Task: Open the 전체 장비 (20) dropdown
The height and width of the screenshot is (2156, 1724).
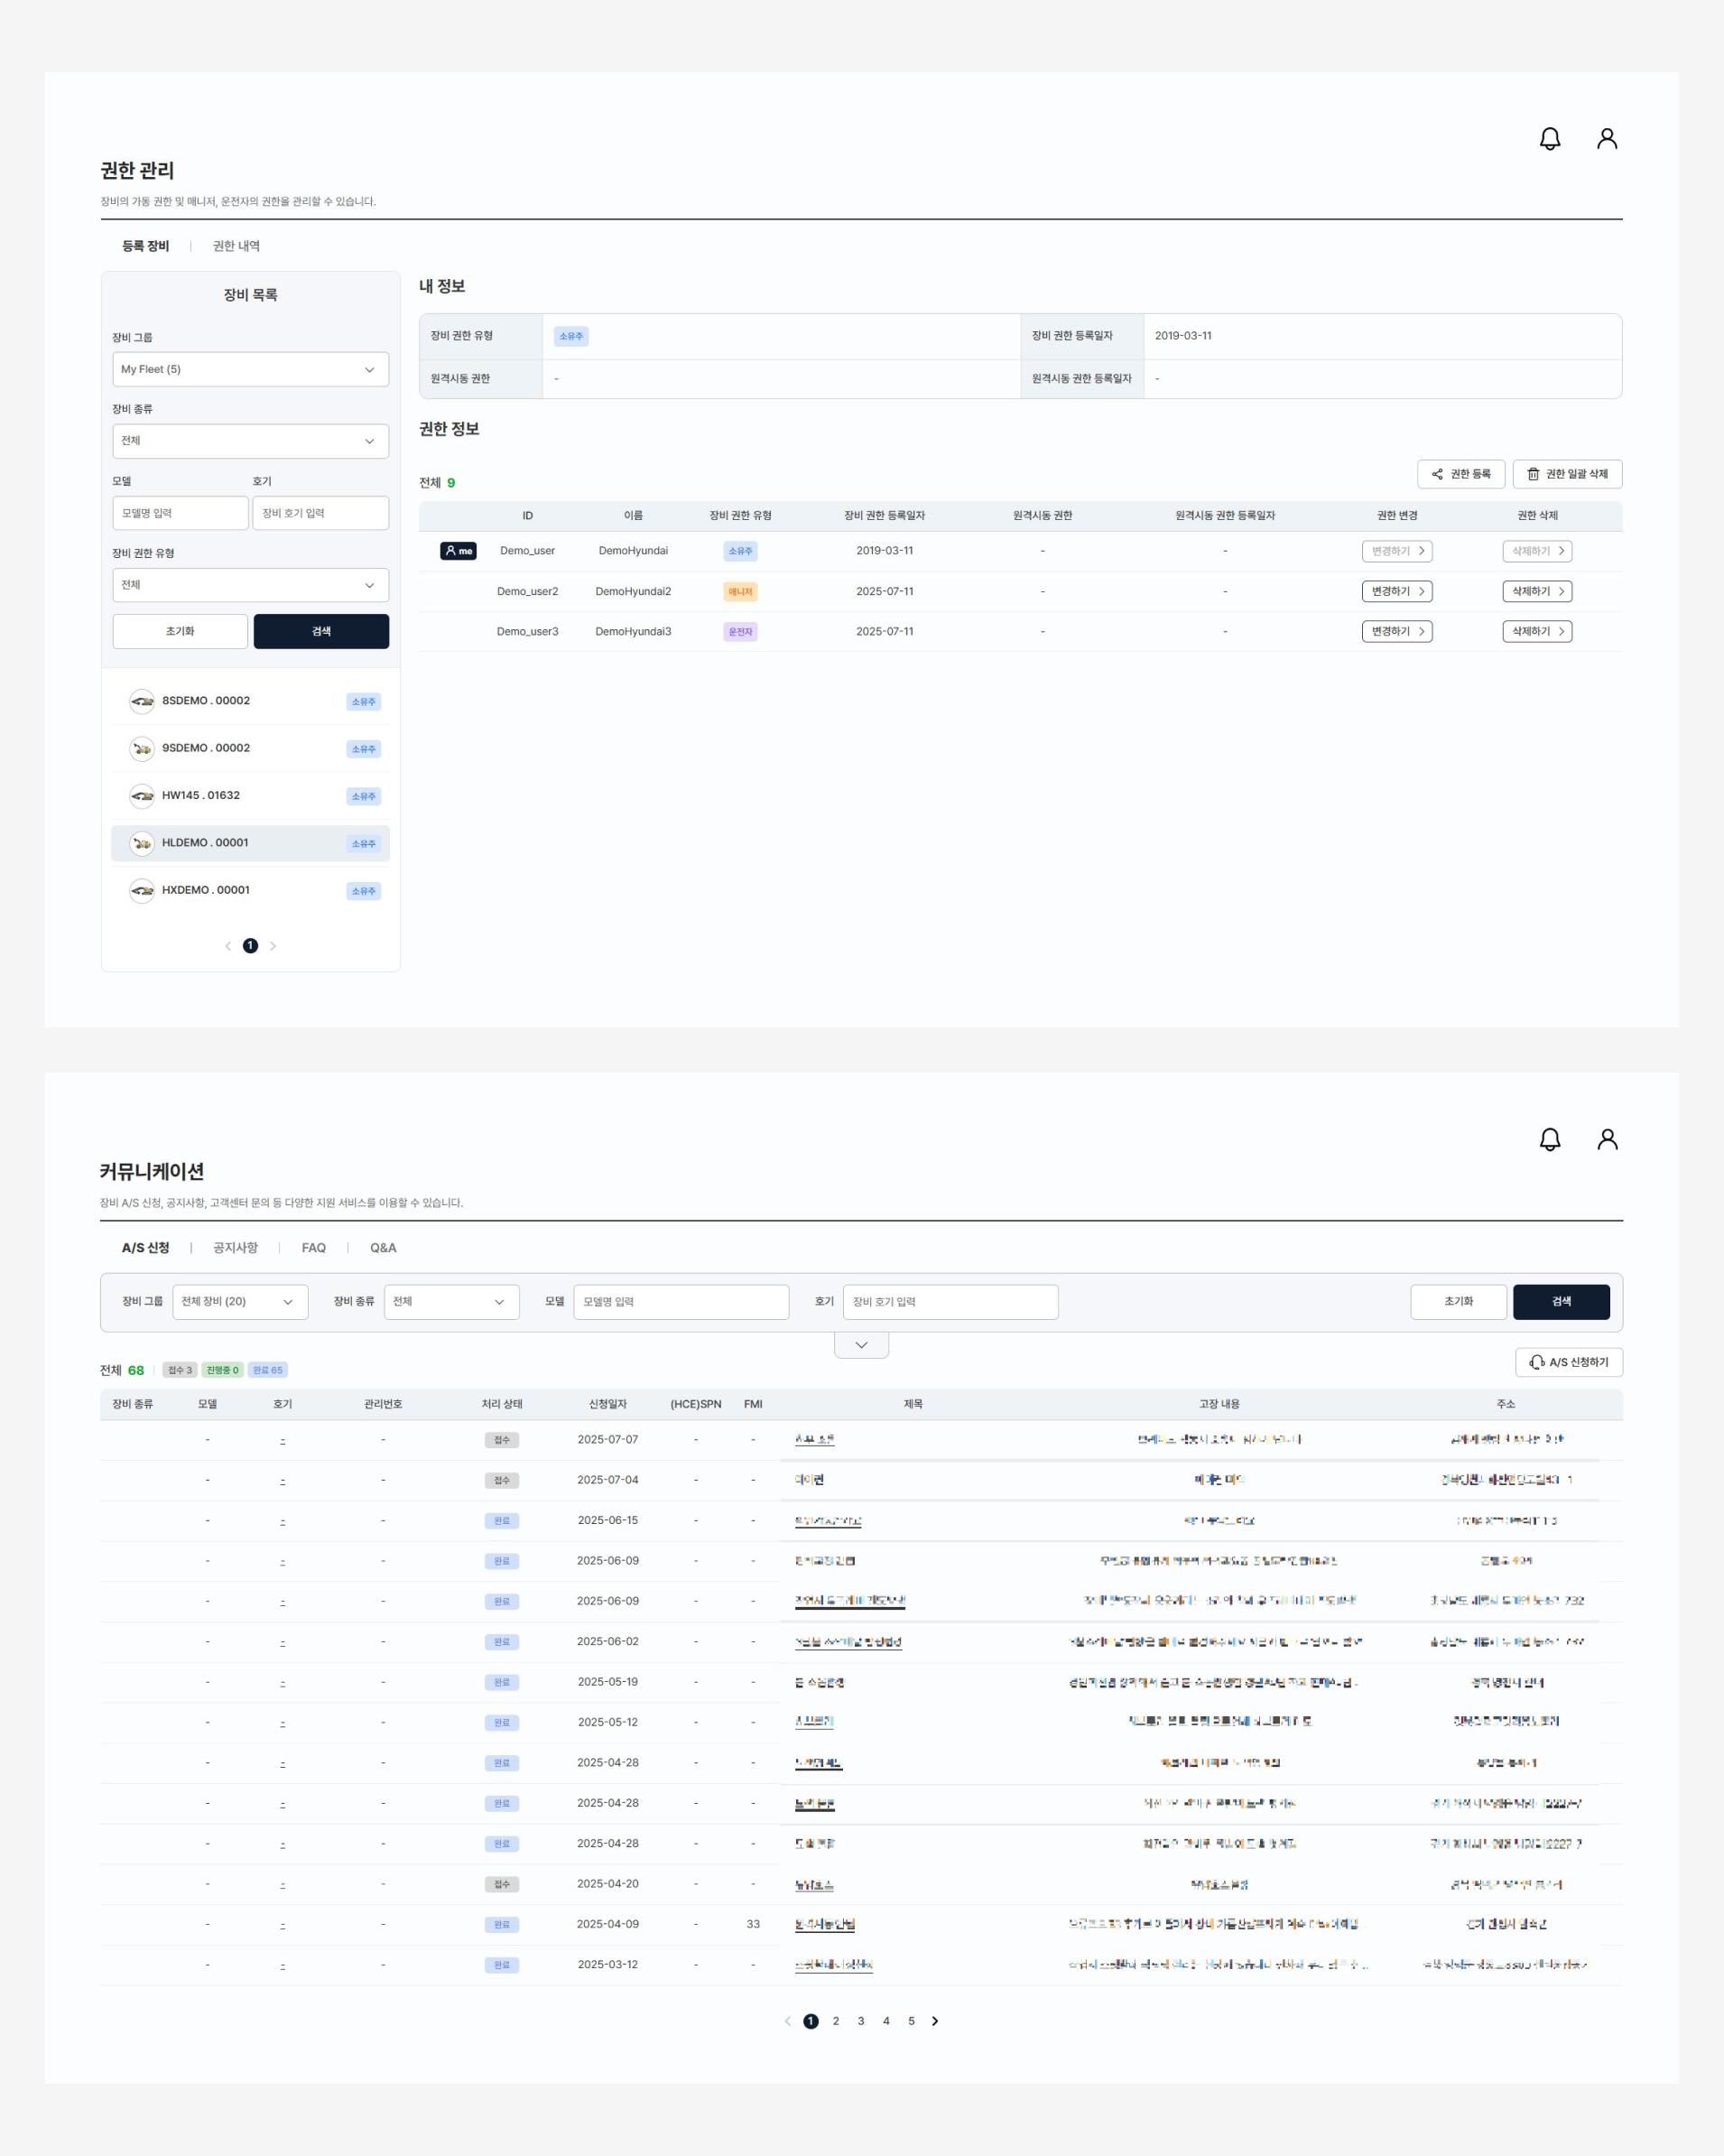Action: tap(240, 1301)
